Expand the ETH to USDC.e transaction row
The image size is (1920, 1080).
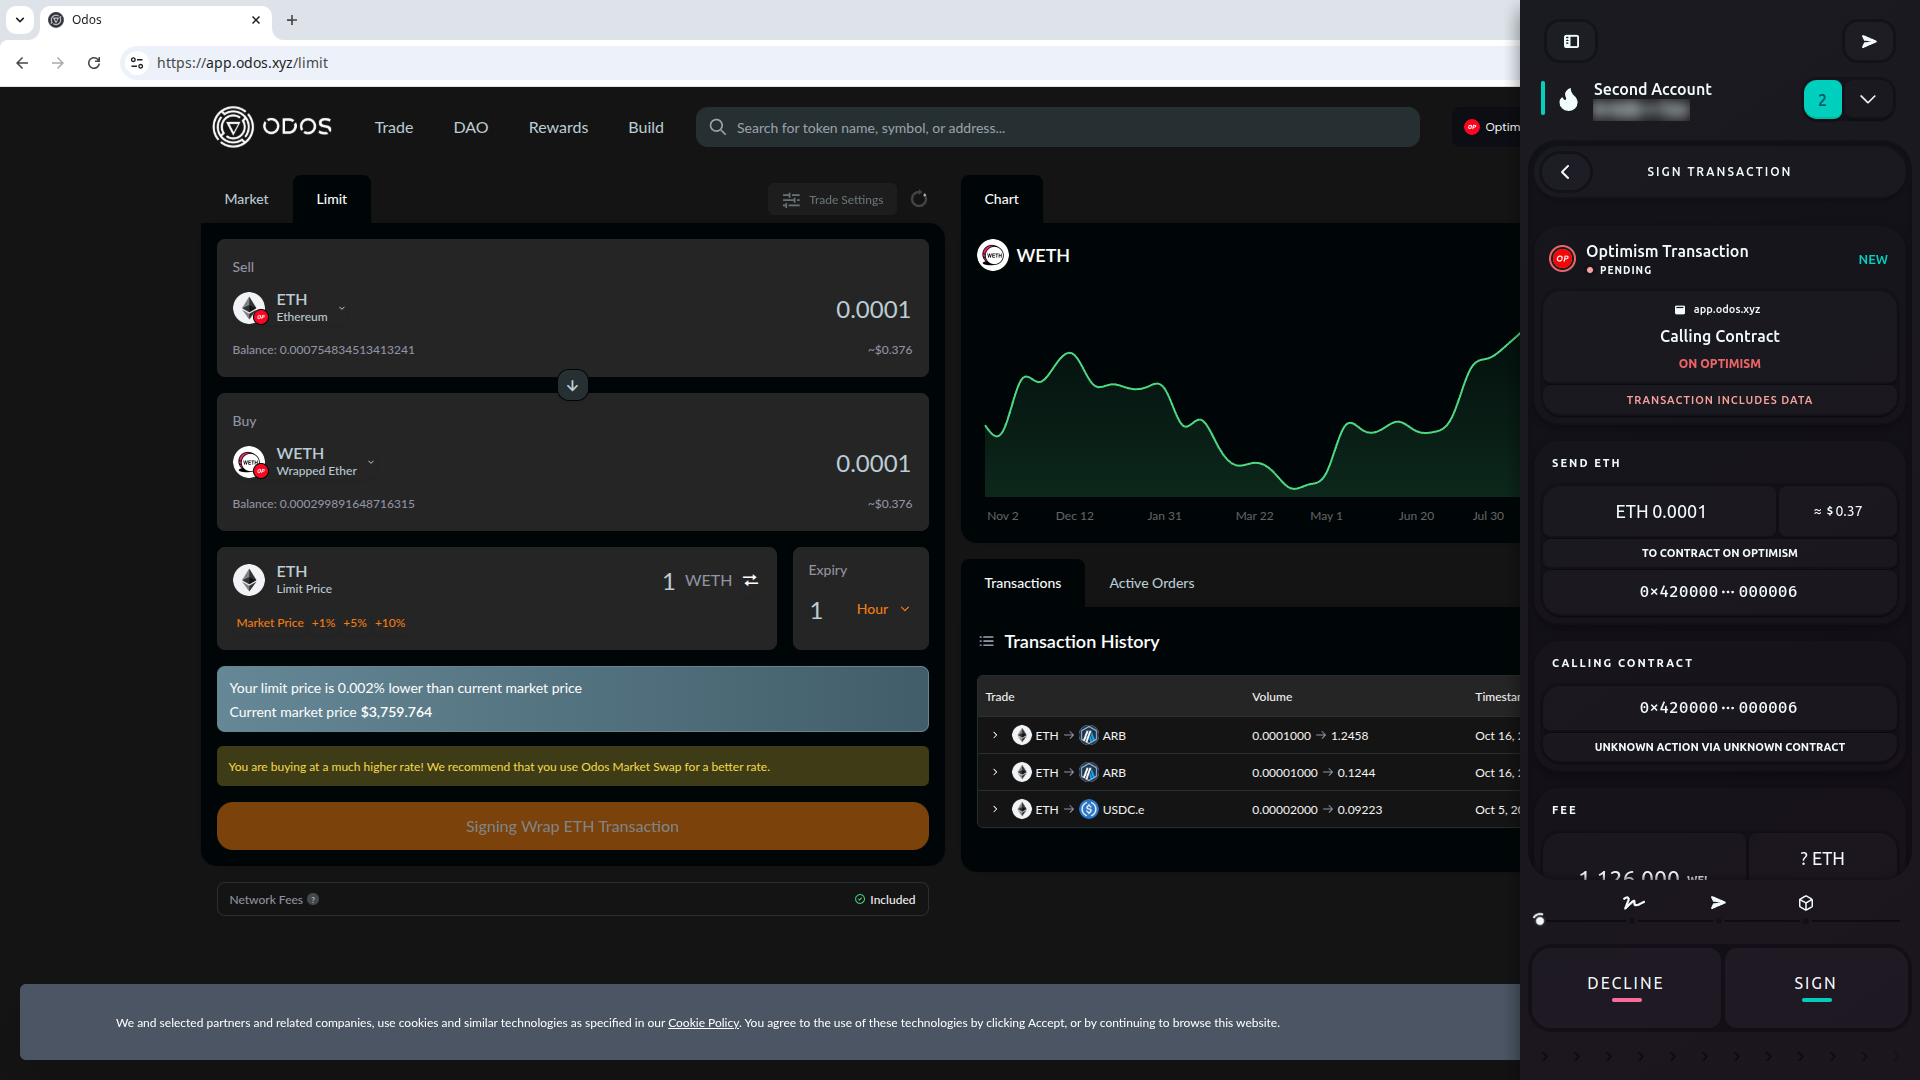point(995,809)
